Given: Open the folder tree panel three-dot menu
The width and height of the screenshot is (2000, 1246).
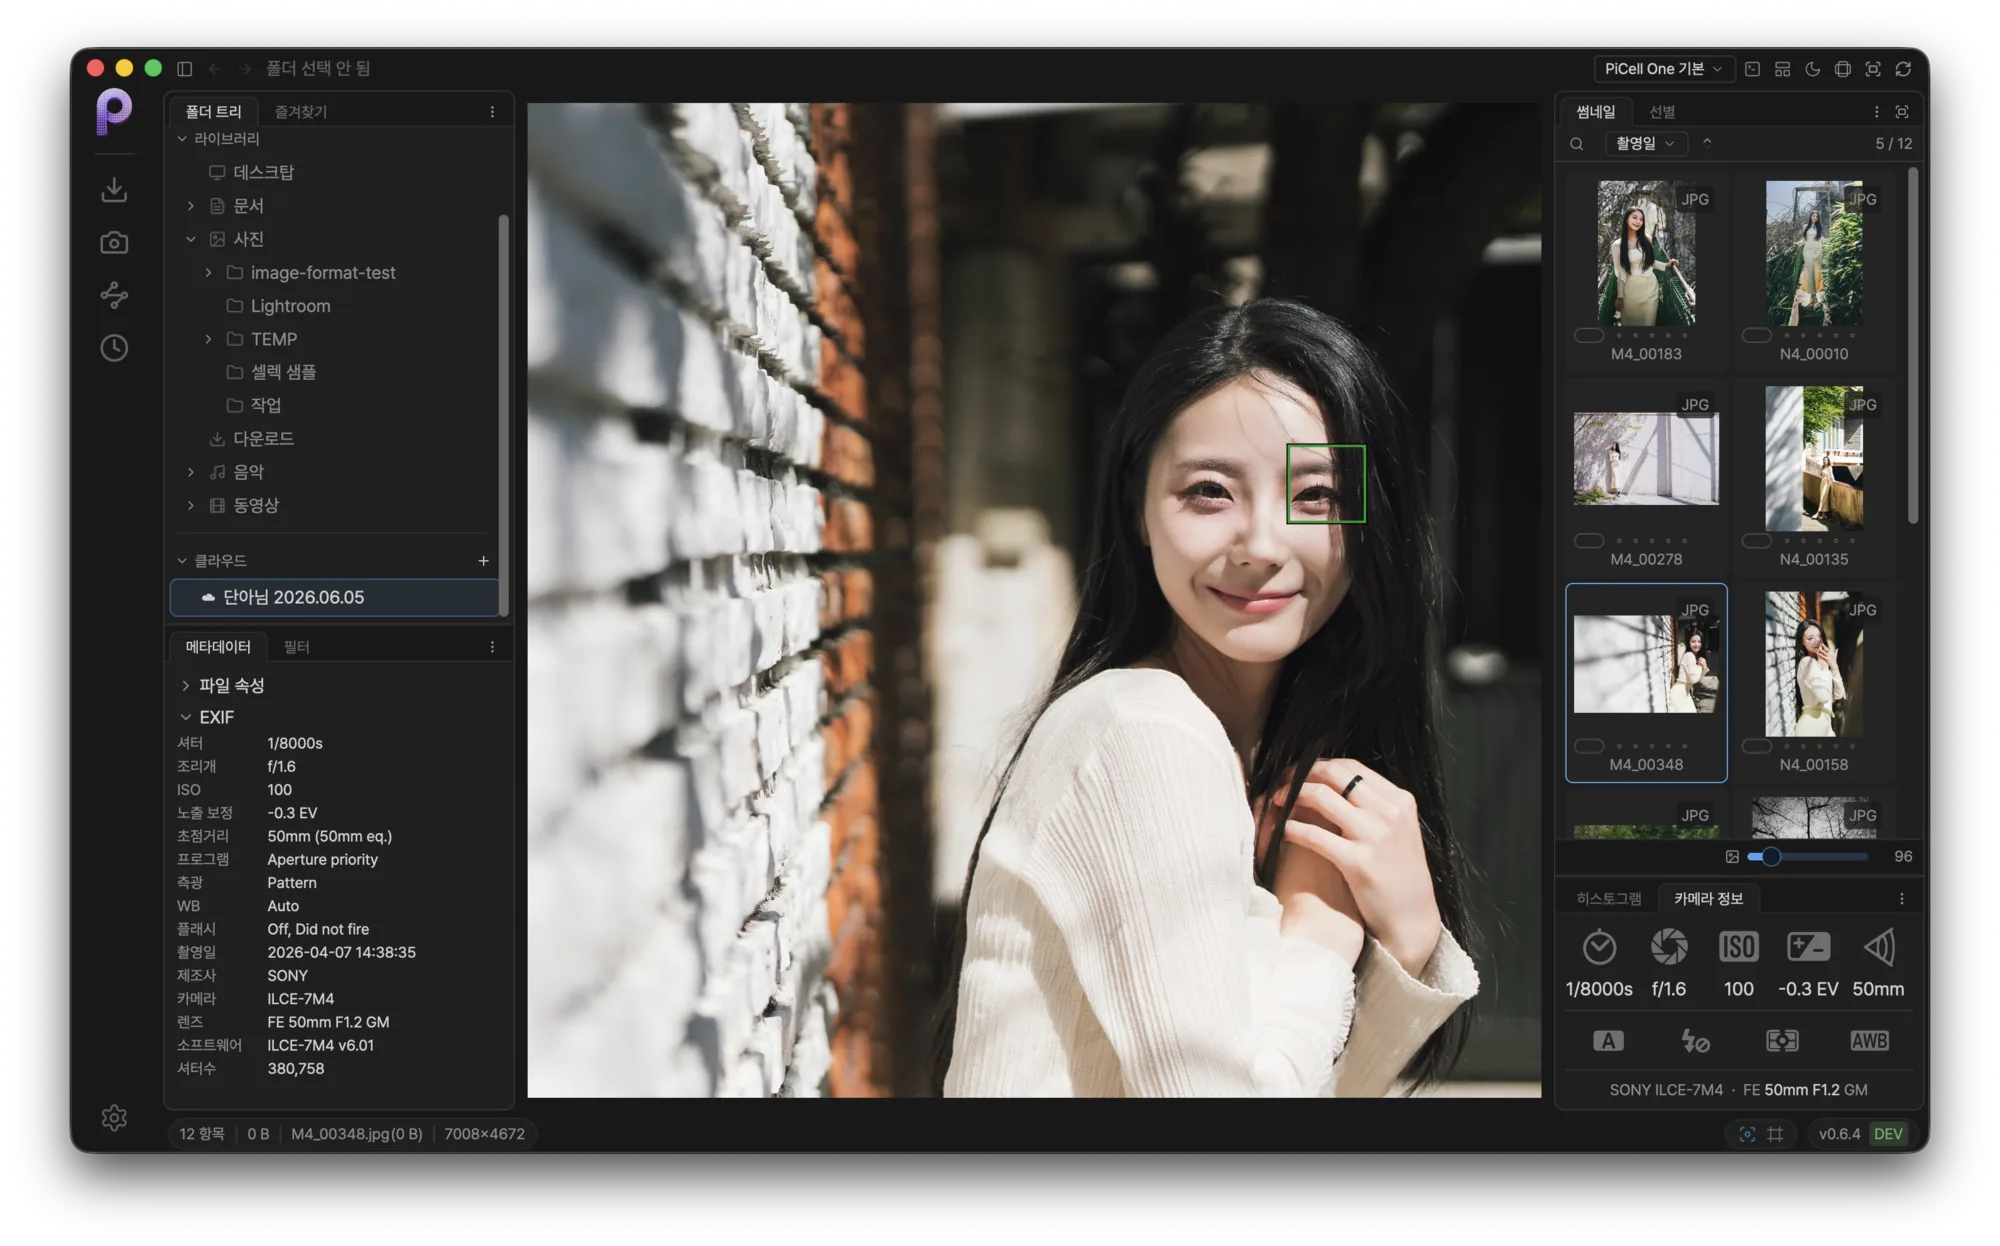Looking at the screenshot, I should coord(492,112).
